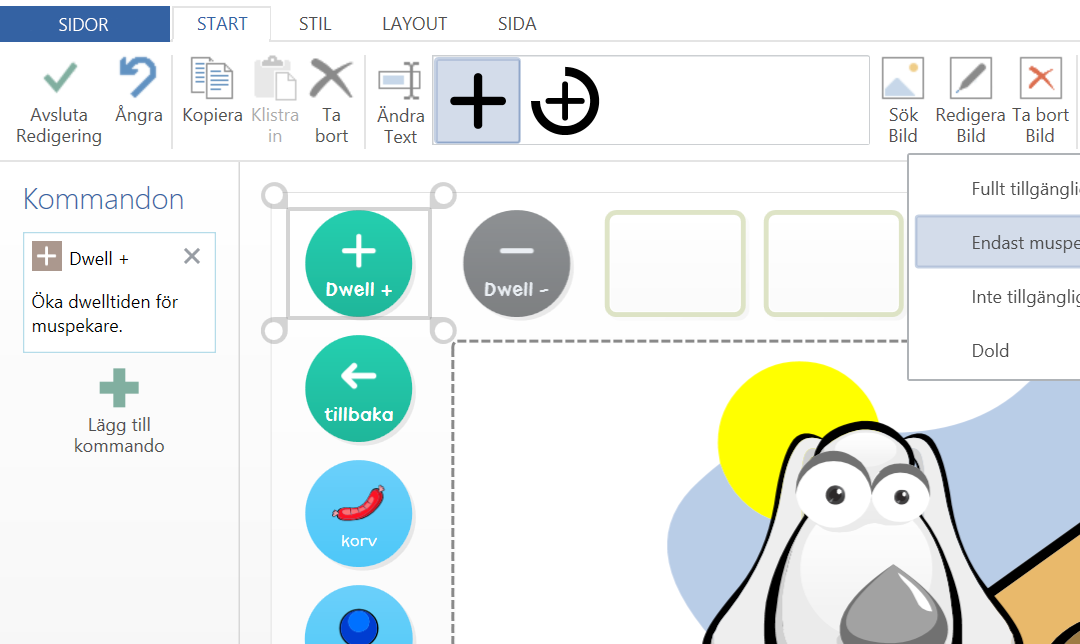Click the Kopiera copy icon

212,78
